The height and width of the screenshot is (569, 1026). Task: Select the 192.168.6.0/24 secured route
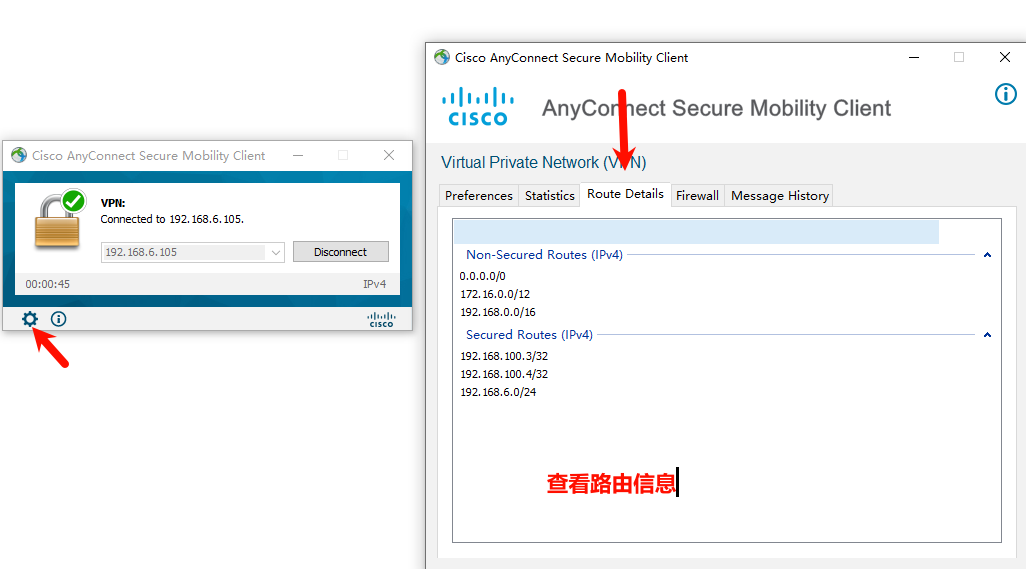(x=498, y=392)
